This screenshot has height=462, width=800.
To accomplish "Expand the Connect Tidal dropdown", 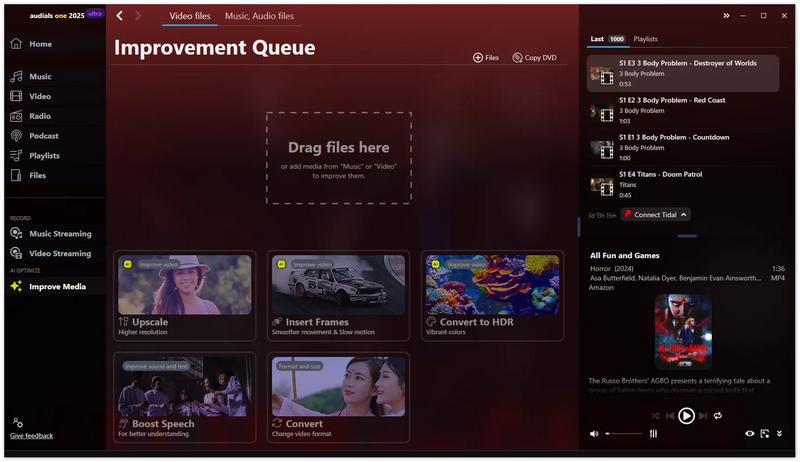I will pos(684,215).
